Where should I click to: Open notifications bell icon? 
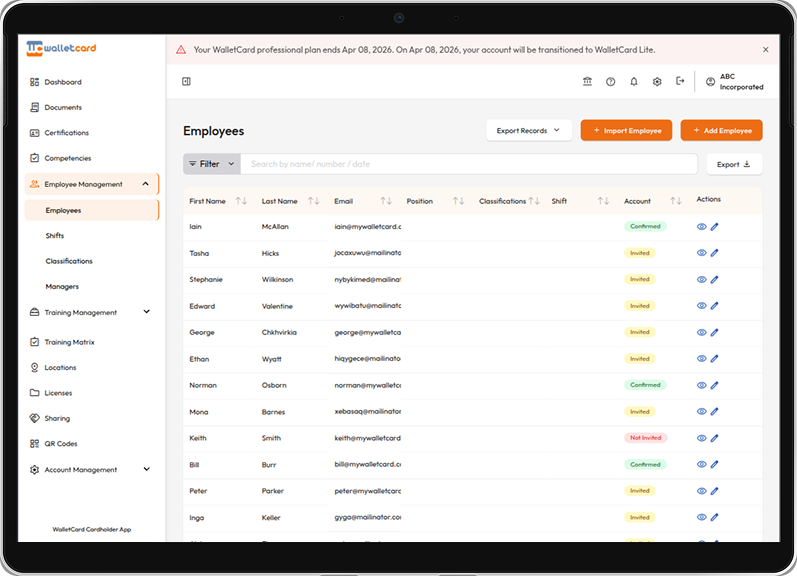pos(634,81)
